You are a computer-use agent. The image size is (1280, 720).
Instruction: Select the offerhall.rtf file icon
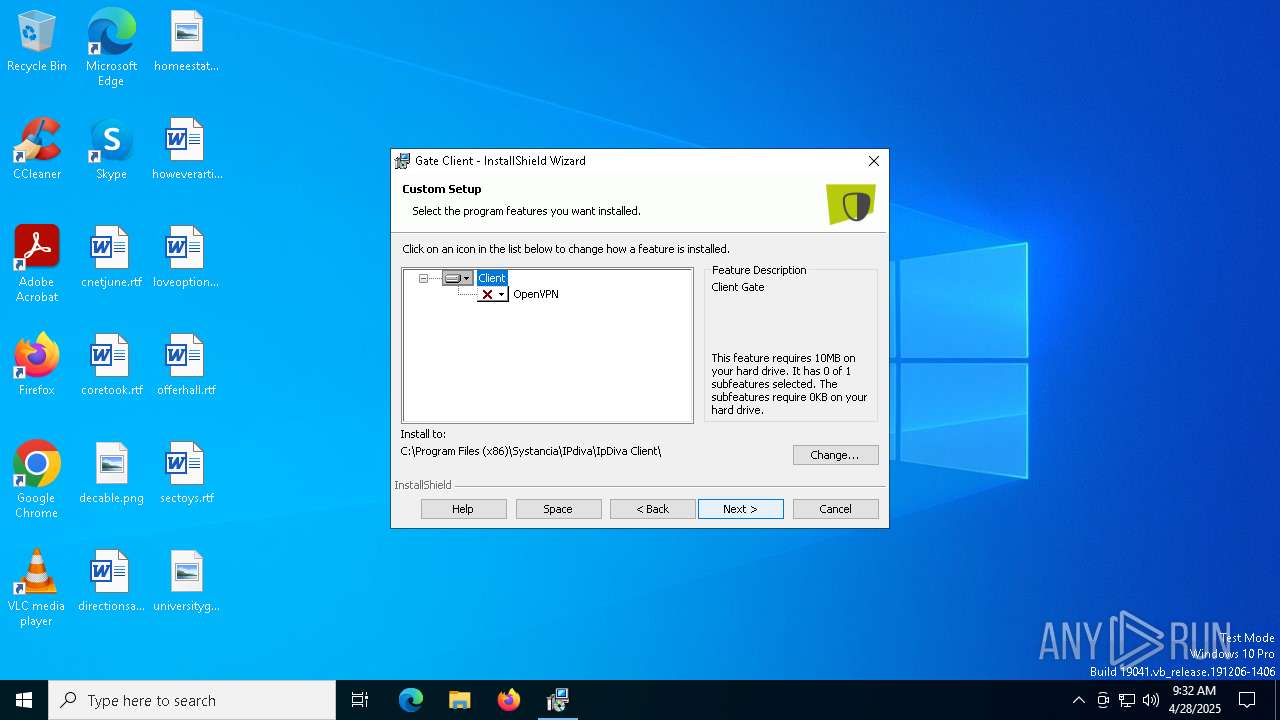click(186, 366)
